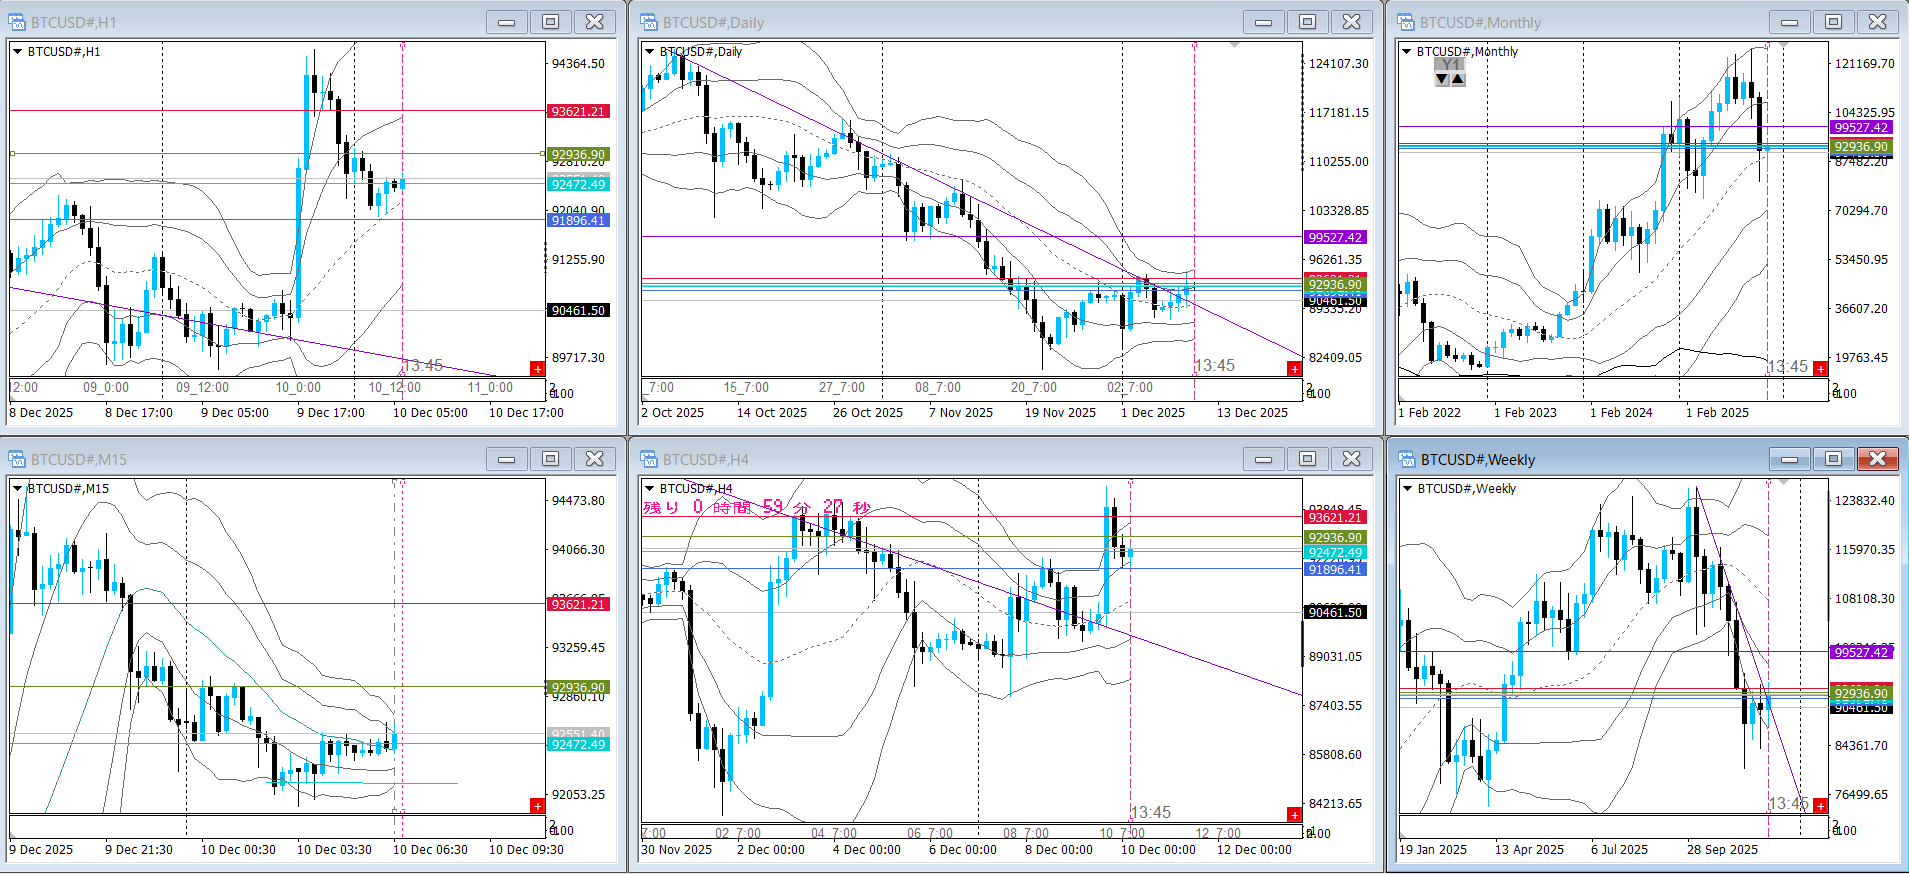Click the red 93621.21 price label on H1 chart
1909x874 pixels.
pyautogui.click(x=578, y=112)
